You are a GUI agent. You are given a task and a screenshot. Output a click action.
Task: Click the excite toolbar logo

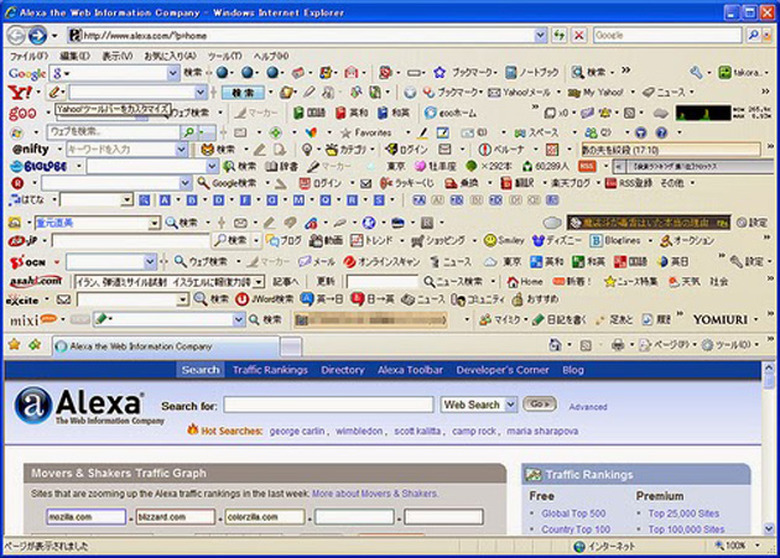click(x=23, y=299)
